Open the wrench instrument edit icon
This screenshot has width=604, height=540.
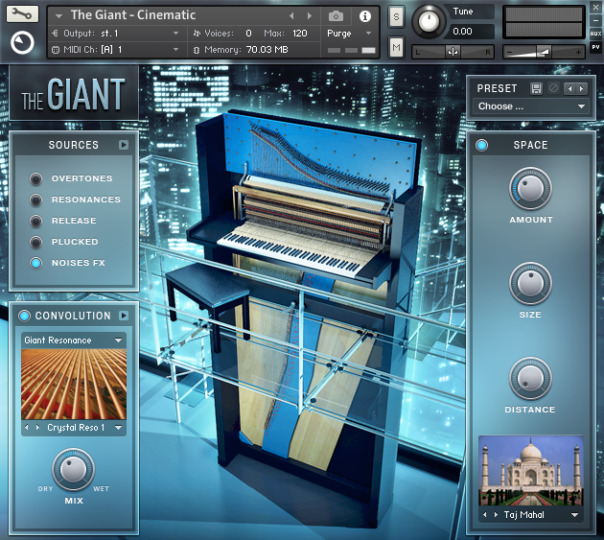(x=21, y=15)
